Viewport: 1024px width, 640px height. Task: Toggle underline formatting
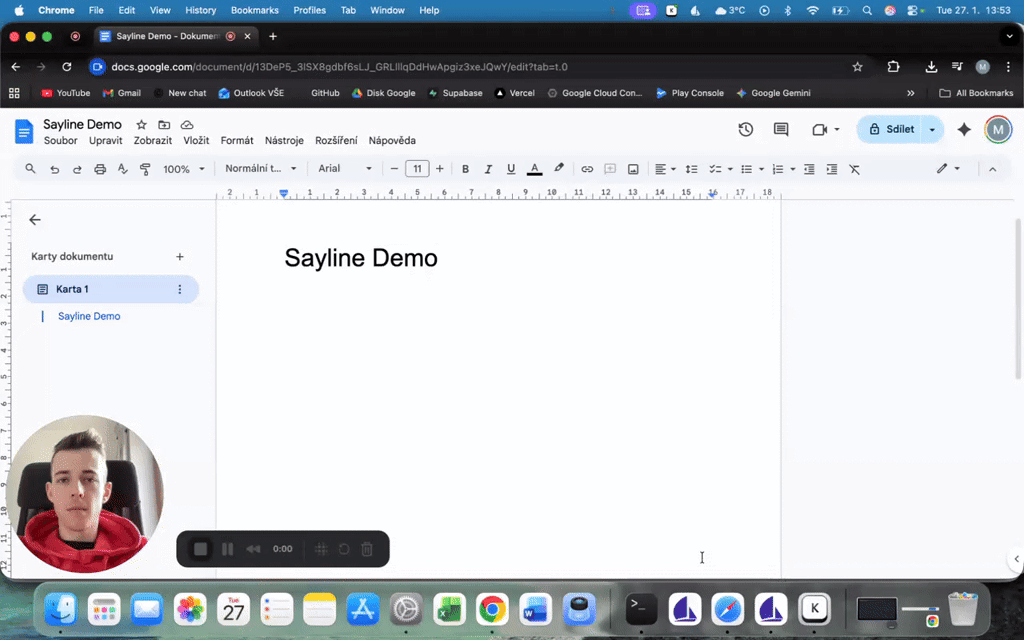point(510,168)
